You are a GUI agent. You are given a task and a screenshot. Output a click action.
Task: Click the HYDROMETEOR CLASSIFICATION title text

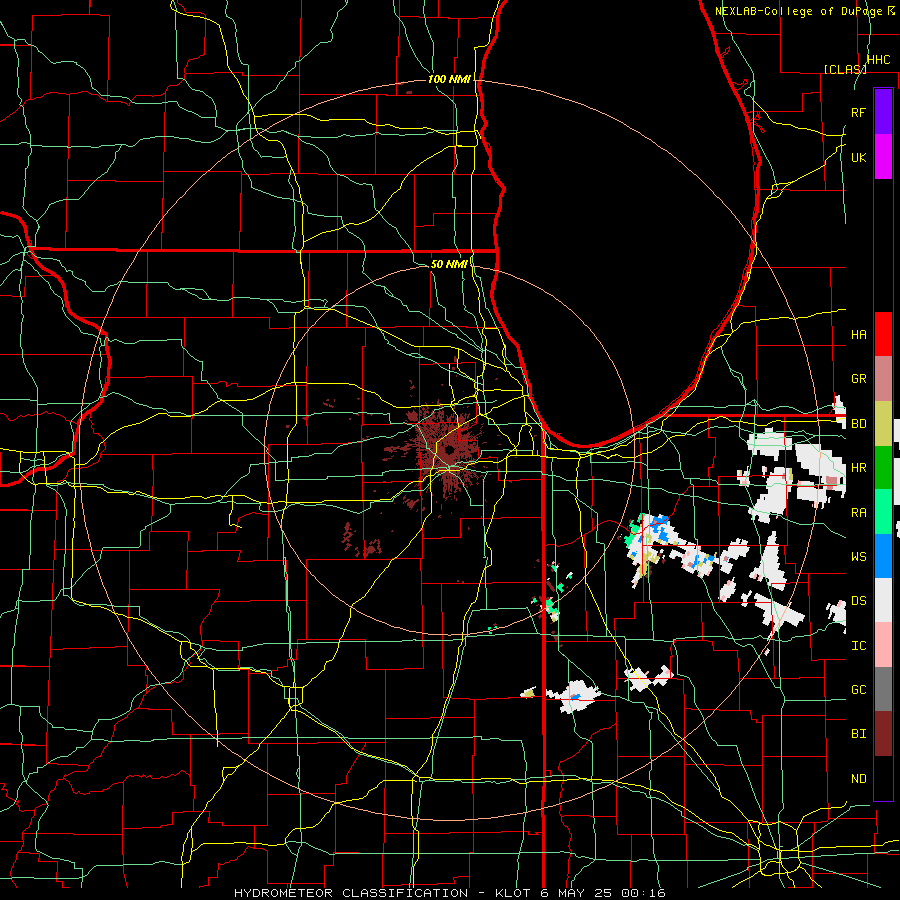click(x=351, y=893)
